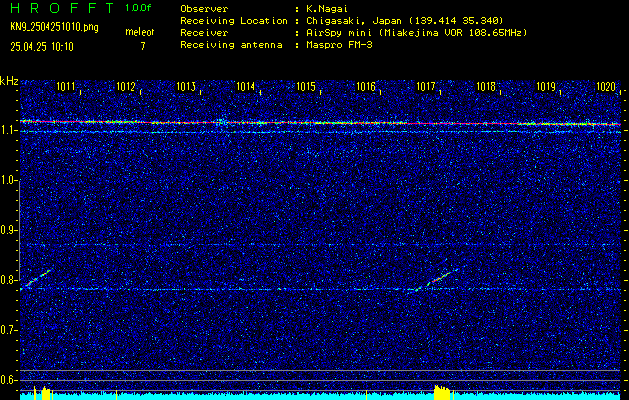
Task: Click the 1016 time marker
Action: [x=366, y=87]
